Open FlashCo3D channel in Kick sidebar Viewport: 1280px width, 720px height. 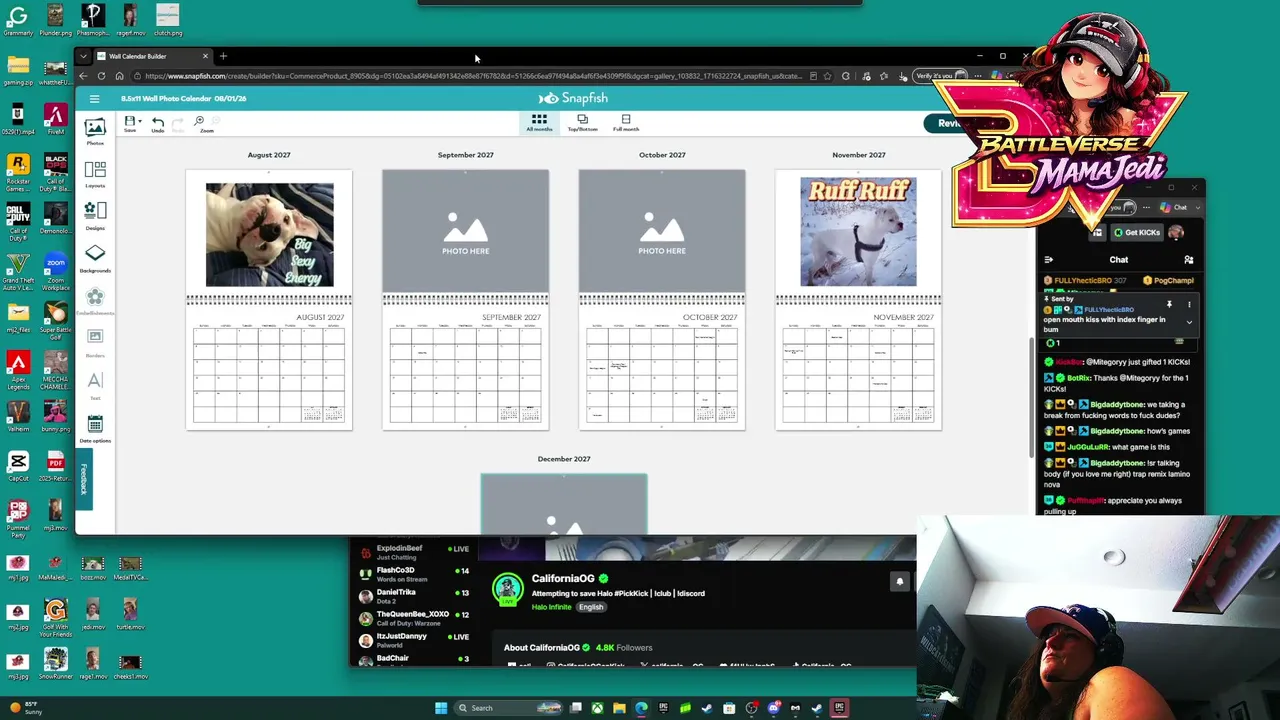coord(415,573)
